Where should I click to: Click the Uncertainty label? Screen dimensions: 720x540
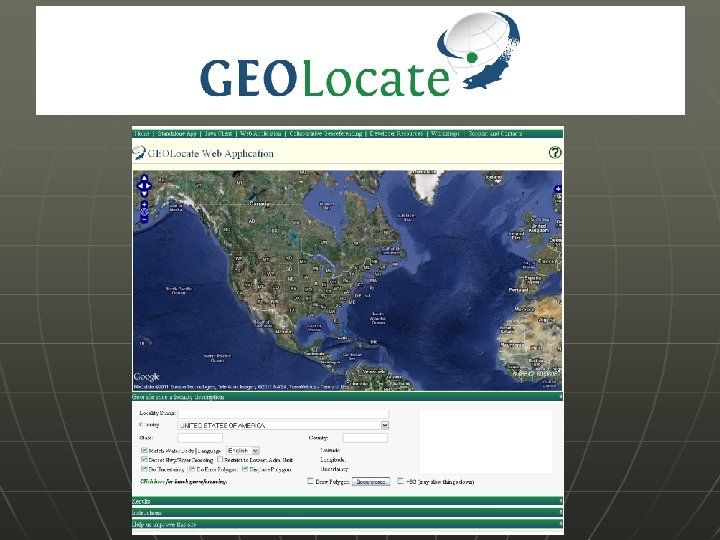coord(334,469)
